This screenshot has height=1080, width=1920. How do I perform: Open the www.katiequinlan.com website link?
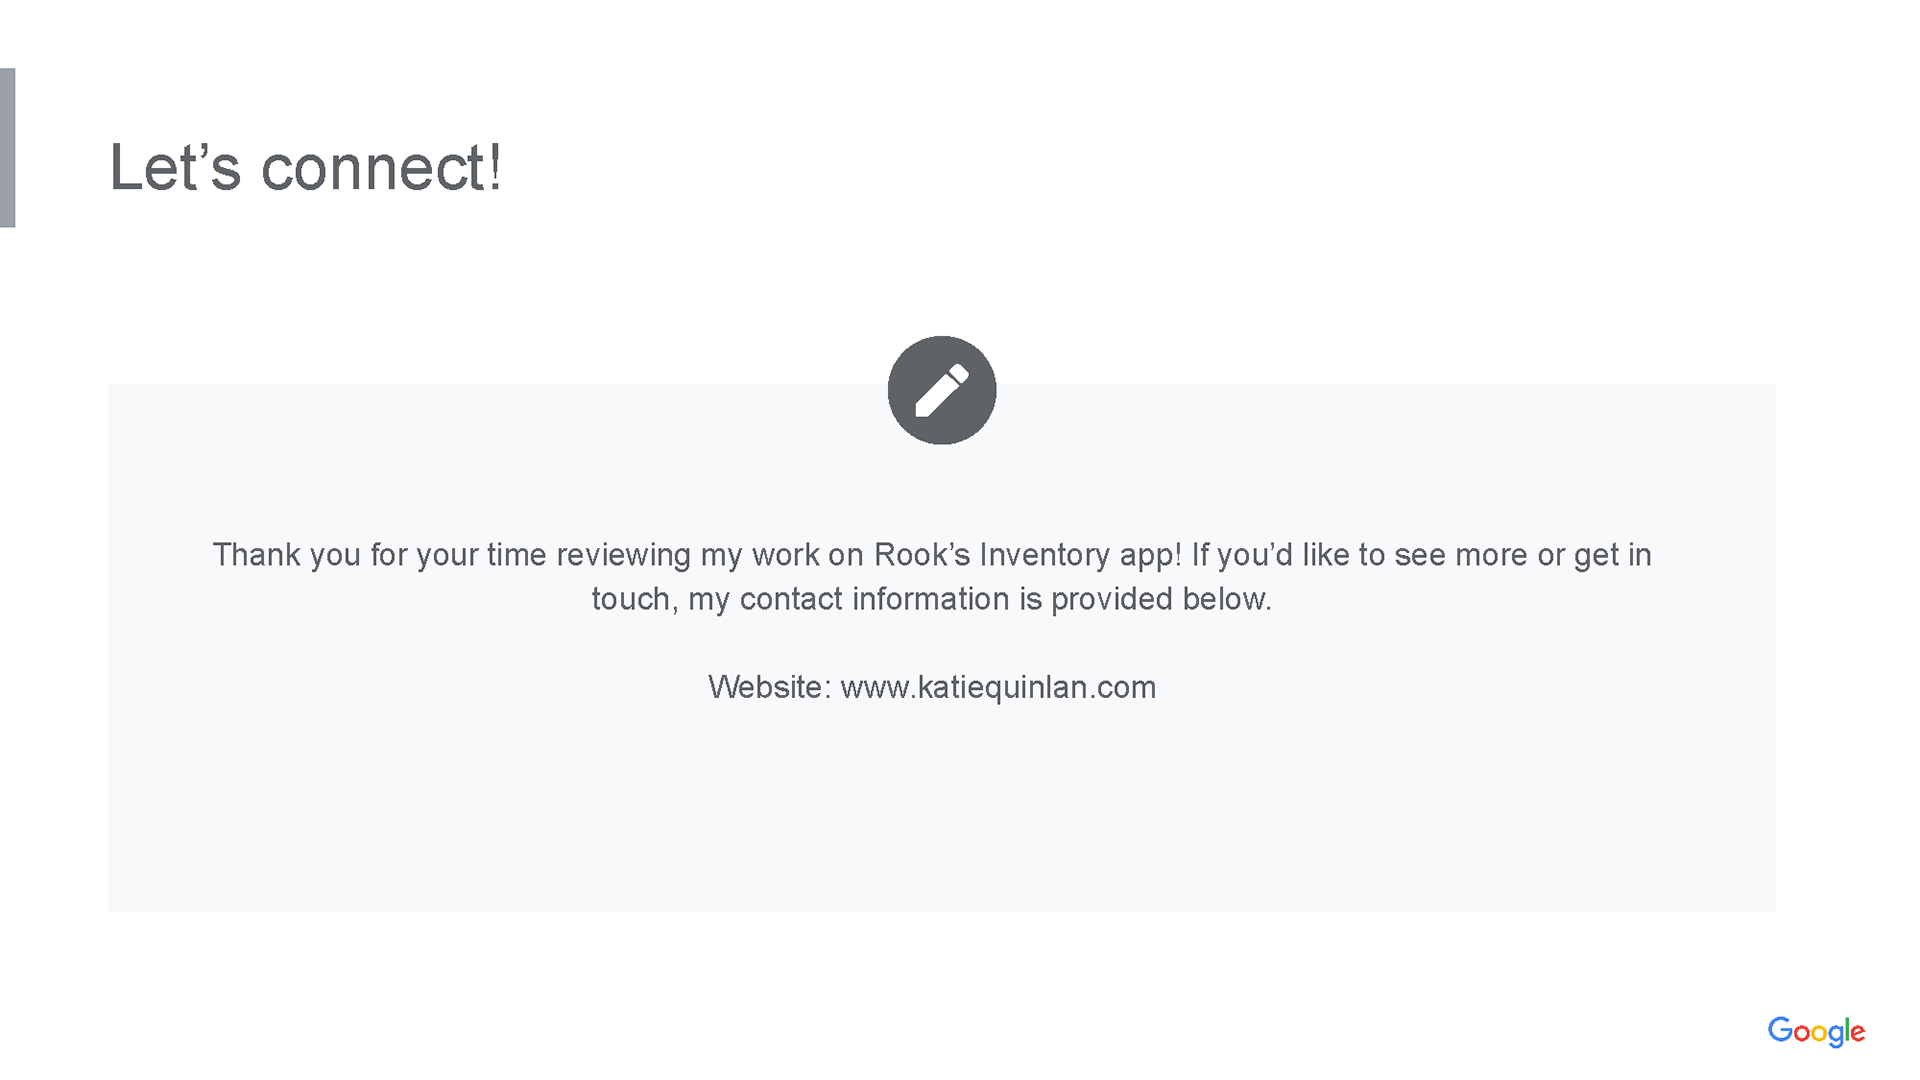click(998, 687)
